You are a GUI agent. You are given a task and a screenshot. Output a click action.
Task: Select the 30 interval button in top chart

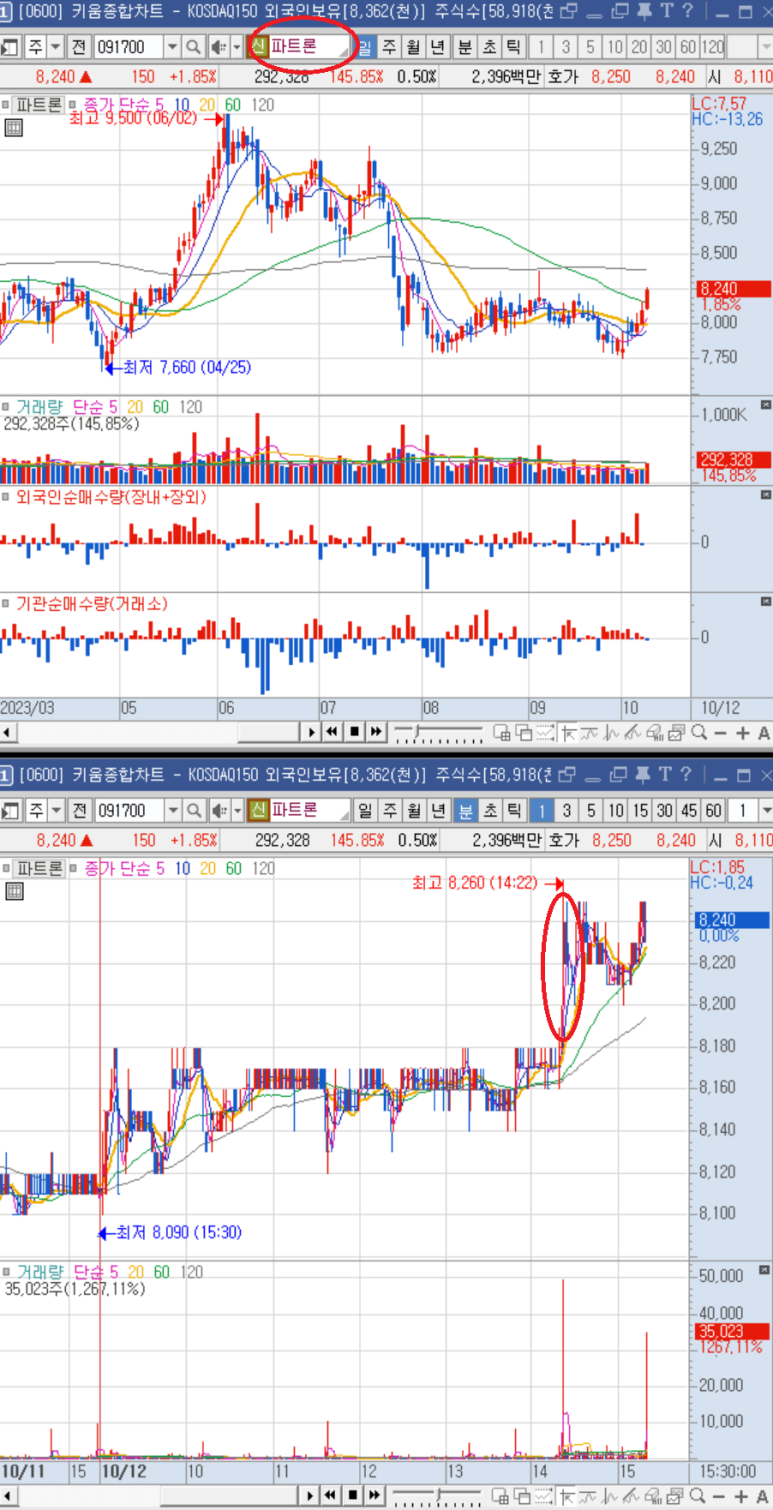tap(663, 48)
